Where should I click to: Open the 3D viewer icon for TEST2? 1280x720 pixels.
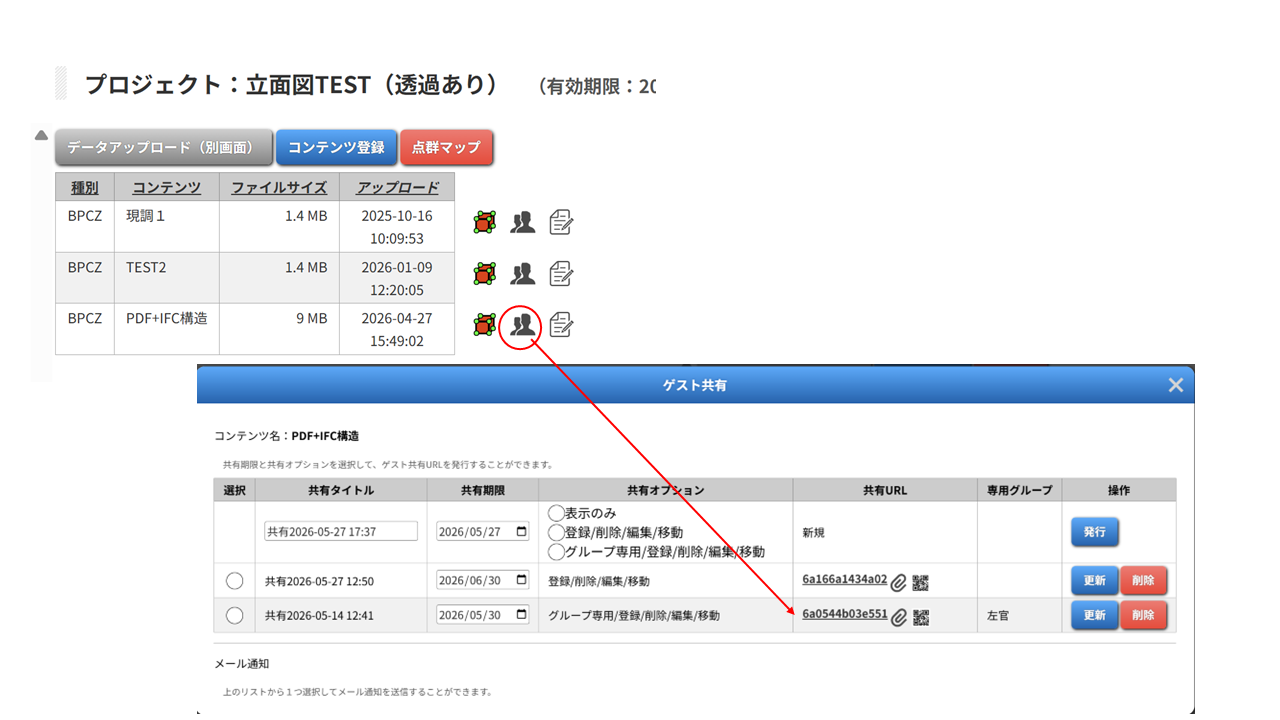click(485, 273)
